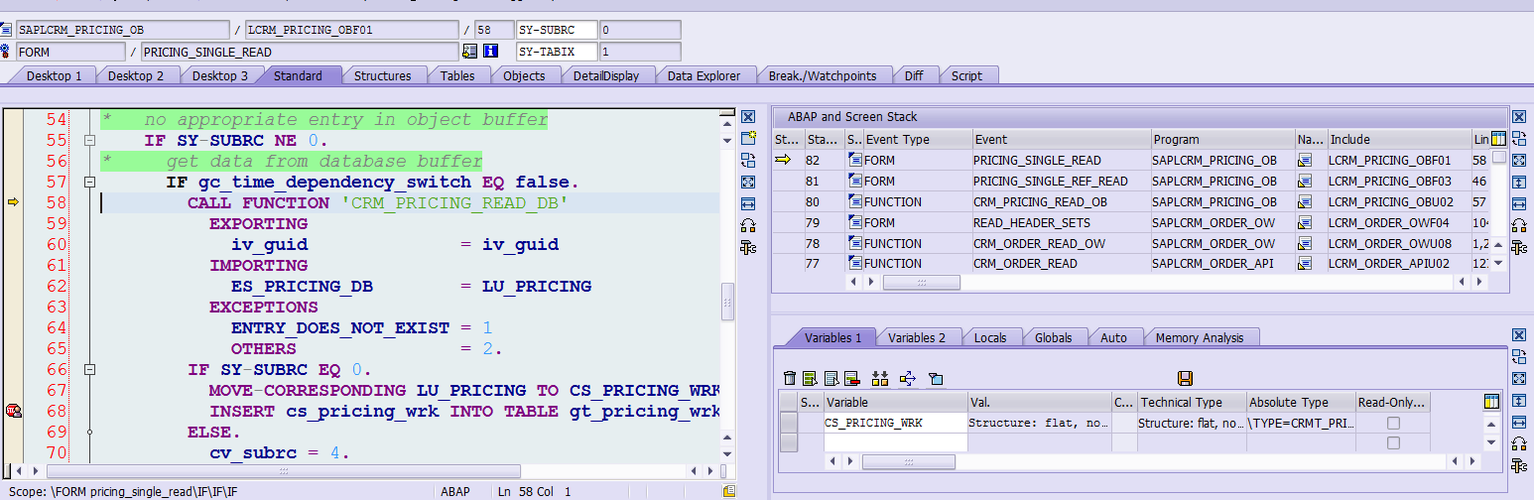Collapse the IF gc_time_dependency_switch block at line 57
This screenshot has width=1534, height=500.
coord(89,182)
